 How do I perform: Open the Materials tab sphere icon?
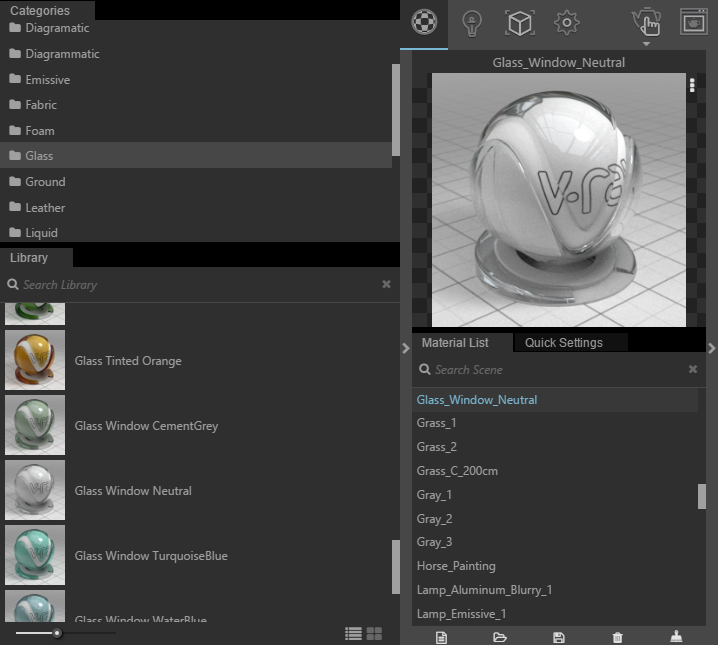pyautogui.click(x=424, y=22)
